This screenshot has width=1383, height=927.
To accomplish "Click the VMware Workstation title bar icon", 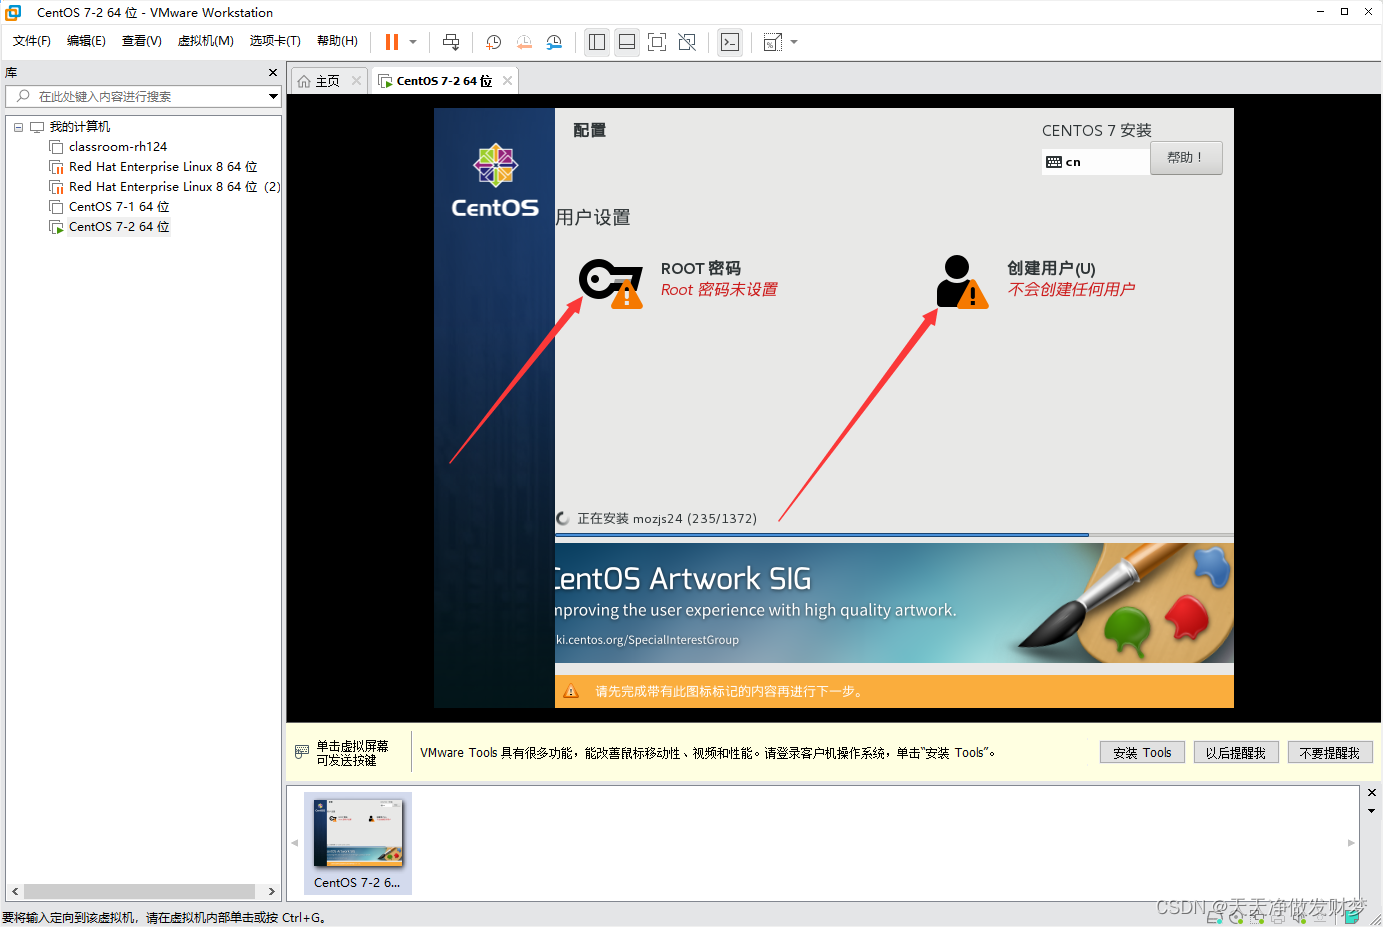I will click(x=13, y=12).
